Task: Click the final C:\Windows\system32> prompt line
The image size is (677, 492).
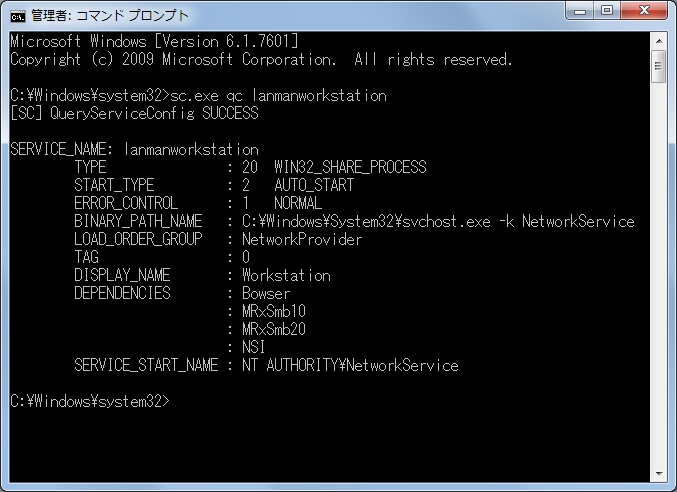Action: pos(90,401)
